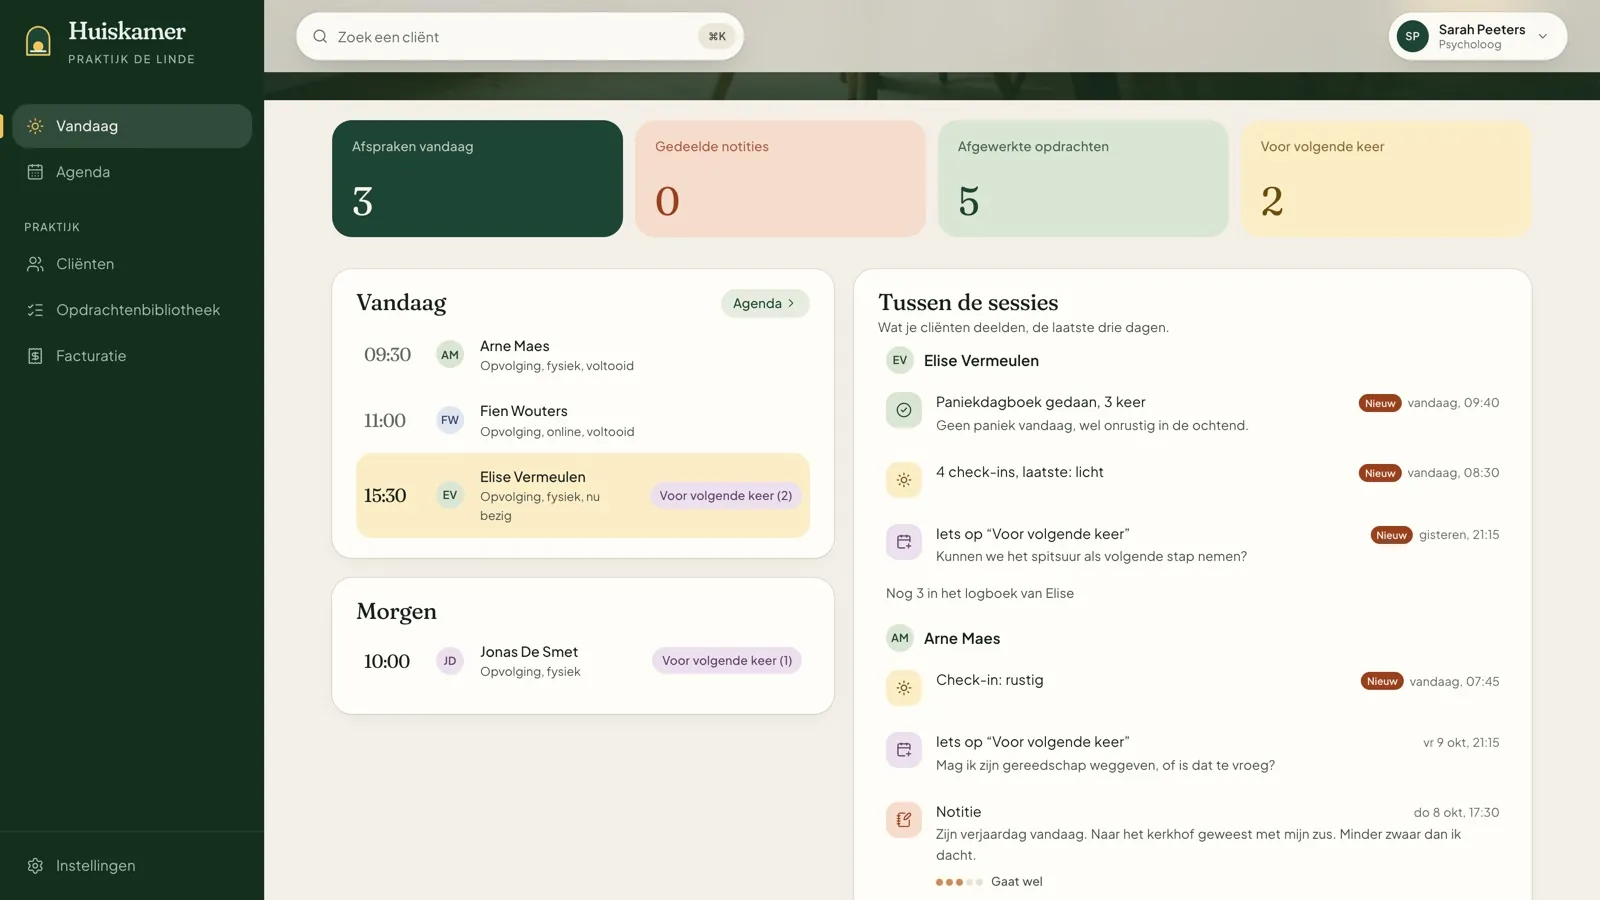Click the Agenda calendar icon in sidebar
This screenshot has height=900, width=1600.
[x=35, y=172]
